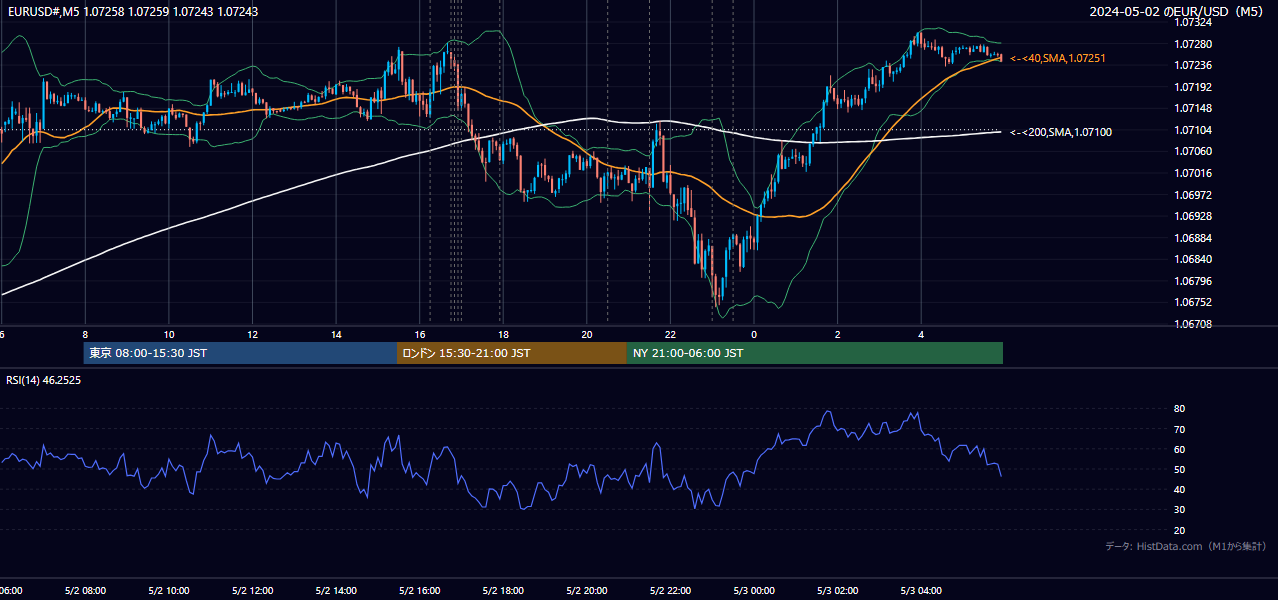Click price scale value 1.06796
Image resolution: width=1278 pixels, height=600 pixels.
1194,281
